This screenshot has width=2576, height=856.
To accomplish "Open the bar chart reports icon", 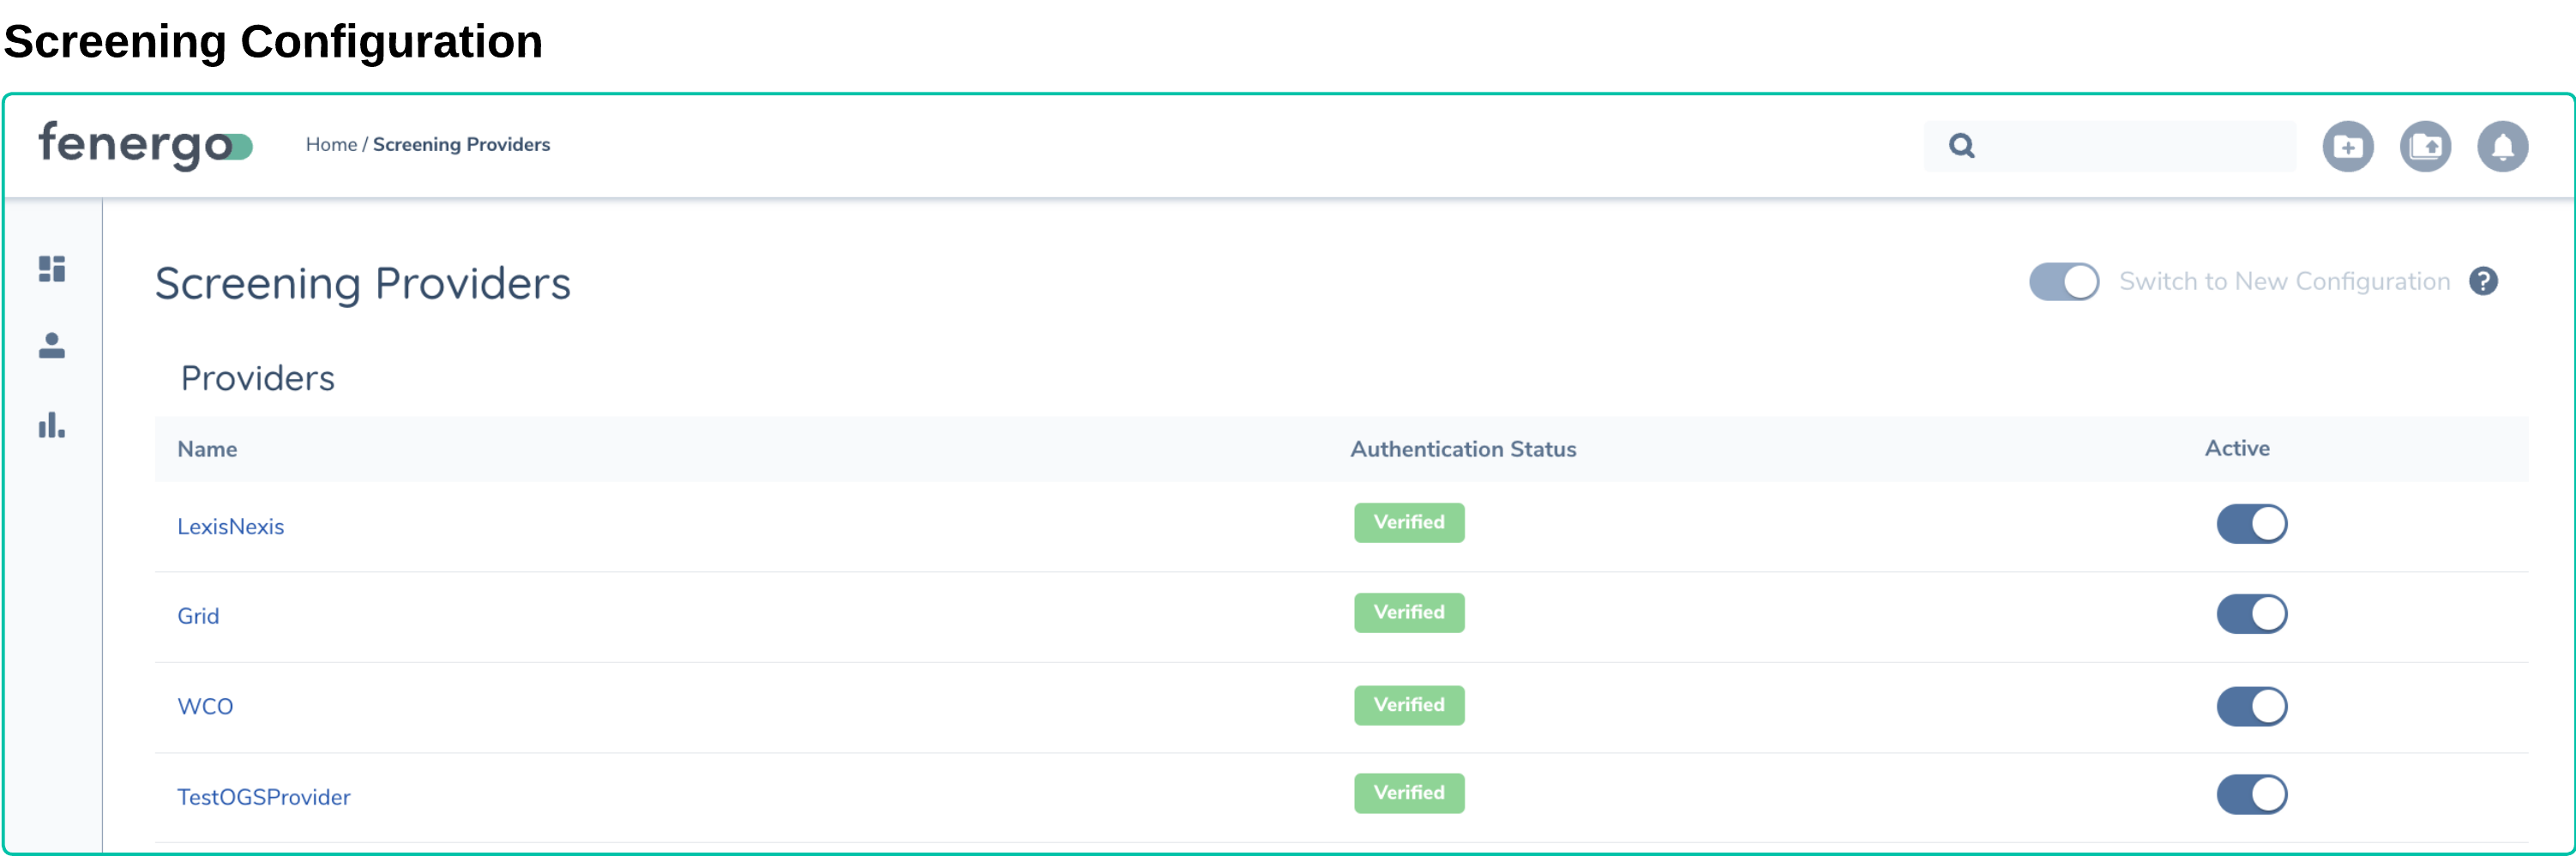I will [52, 425].
